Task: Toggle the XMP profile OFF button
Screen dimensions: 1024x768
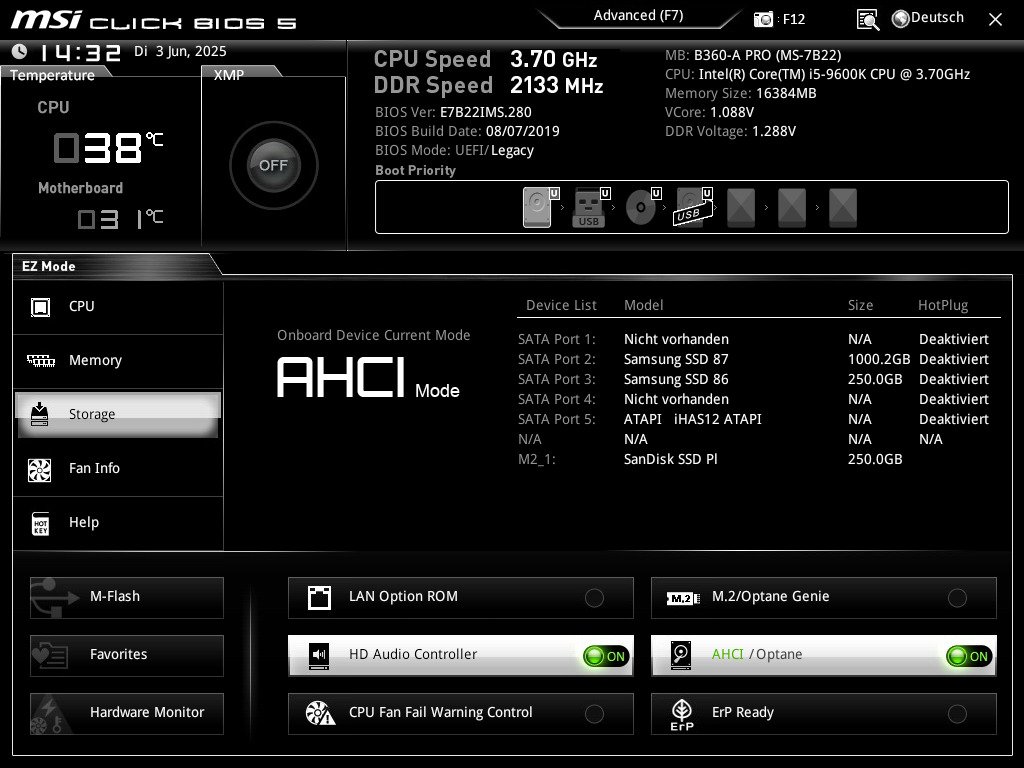Action: (274, 165)
